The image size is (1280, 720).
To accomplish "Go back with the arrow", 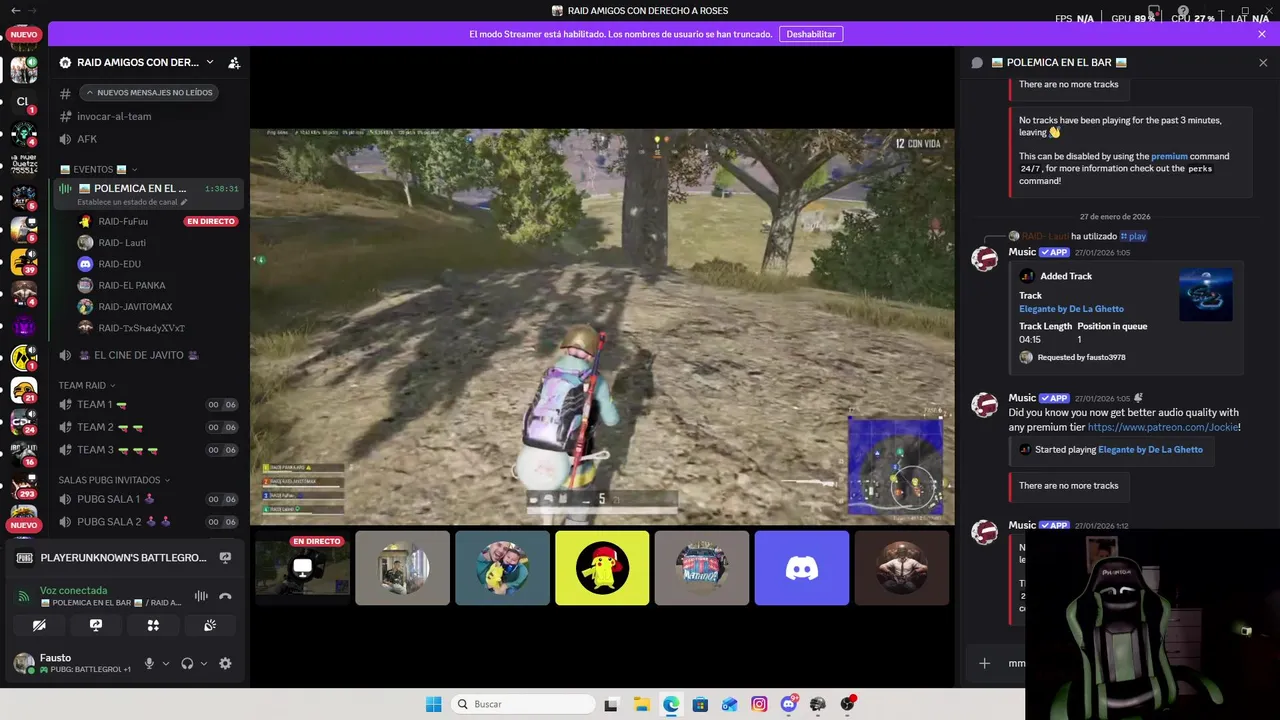I will coord(15,10).
